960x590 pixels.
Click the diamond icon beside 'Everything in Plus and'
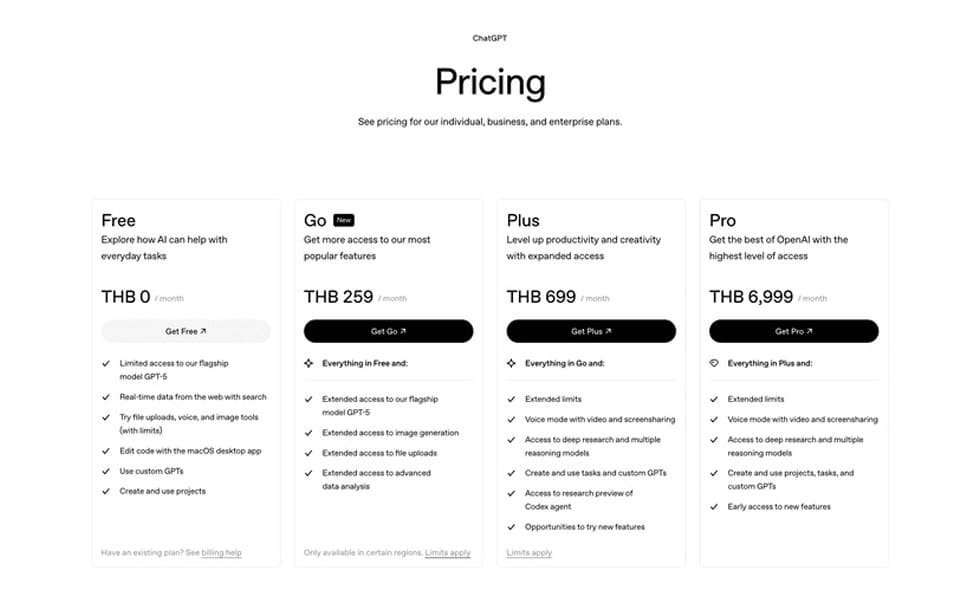point(714,364)
